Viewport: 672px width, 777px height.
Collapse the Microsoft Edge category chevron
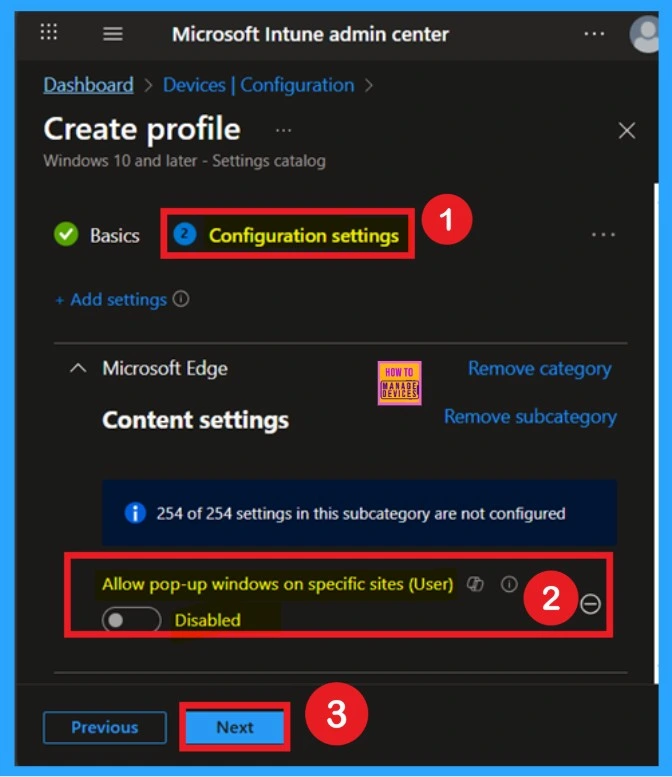tap(77, 369)
